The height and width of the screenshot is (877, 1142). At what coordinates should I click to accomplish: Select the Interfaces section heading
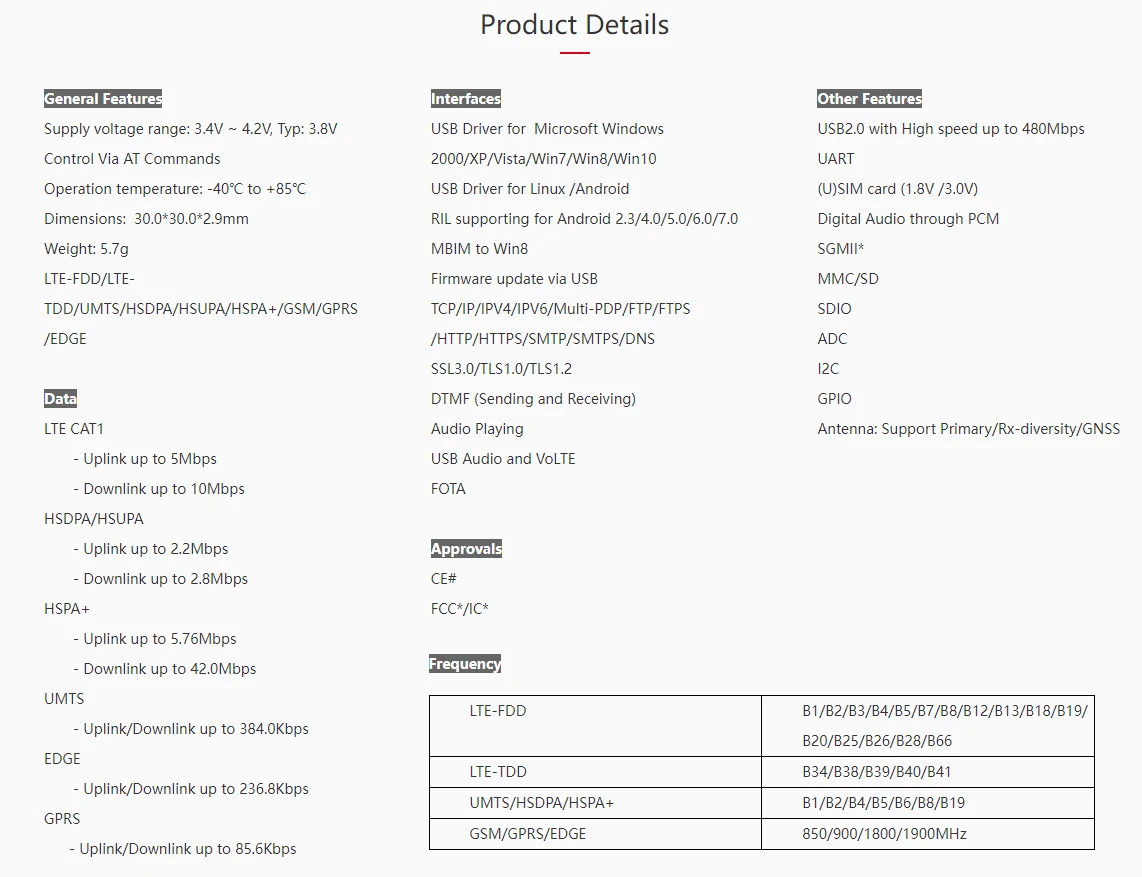tap(466, 99)
